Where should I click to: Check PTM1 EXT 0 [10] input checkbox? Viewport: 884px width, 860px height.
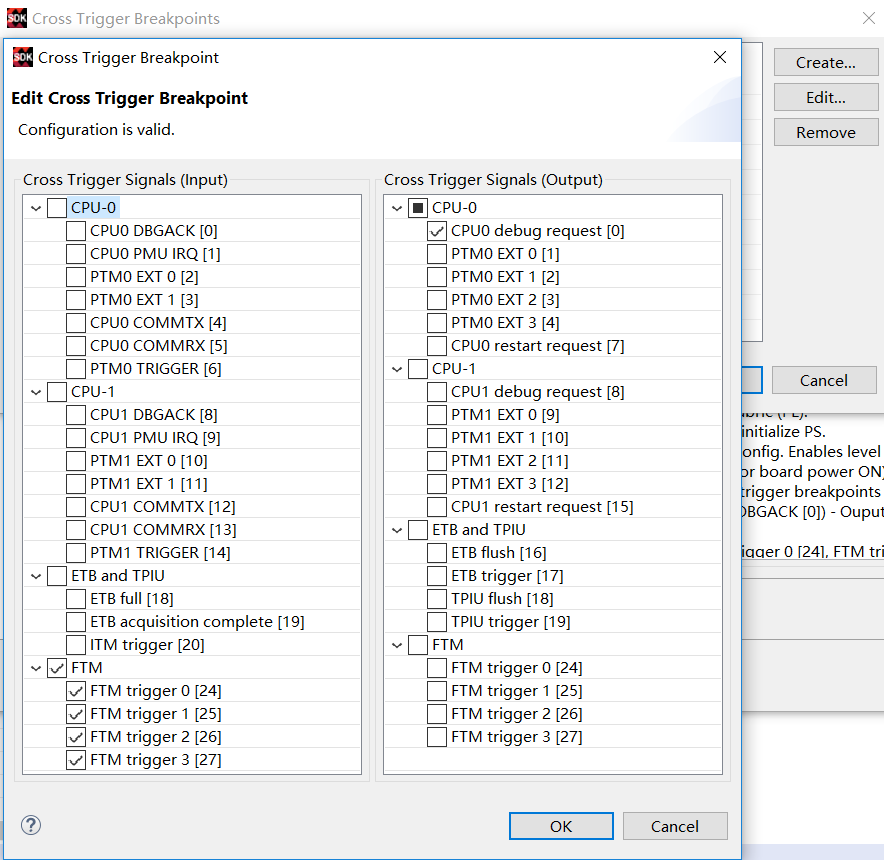coord(76,461)
